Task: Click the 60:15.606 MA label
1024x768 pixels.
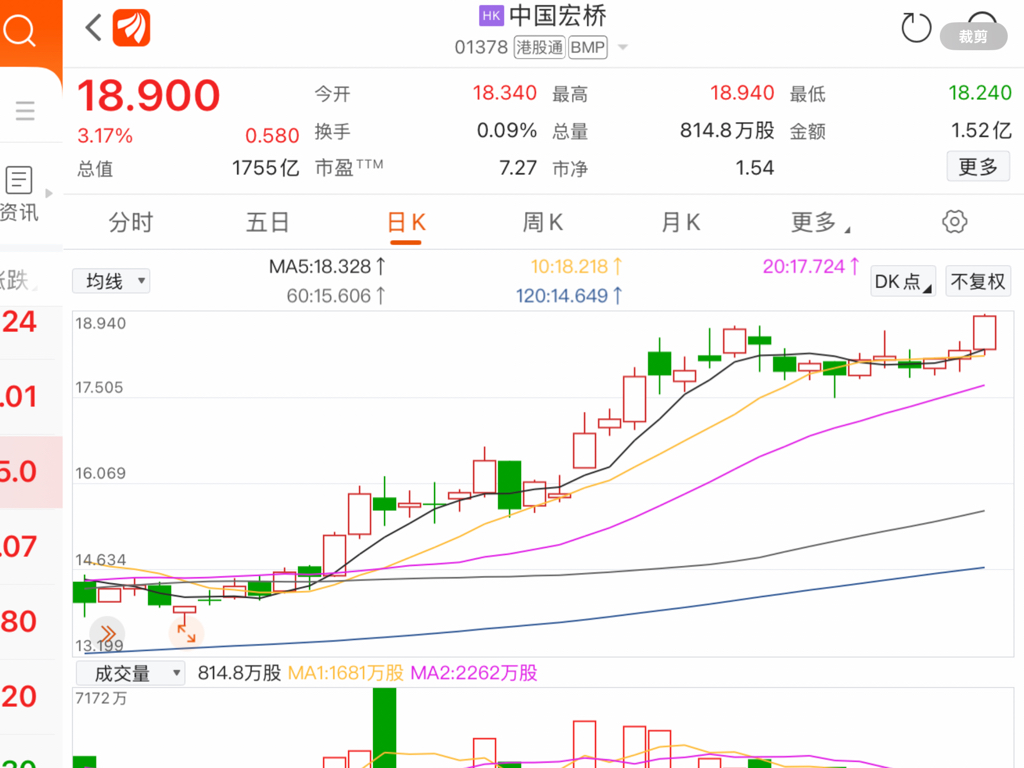Action: (336, 296)
